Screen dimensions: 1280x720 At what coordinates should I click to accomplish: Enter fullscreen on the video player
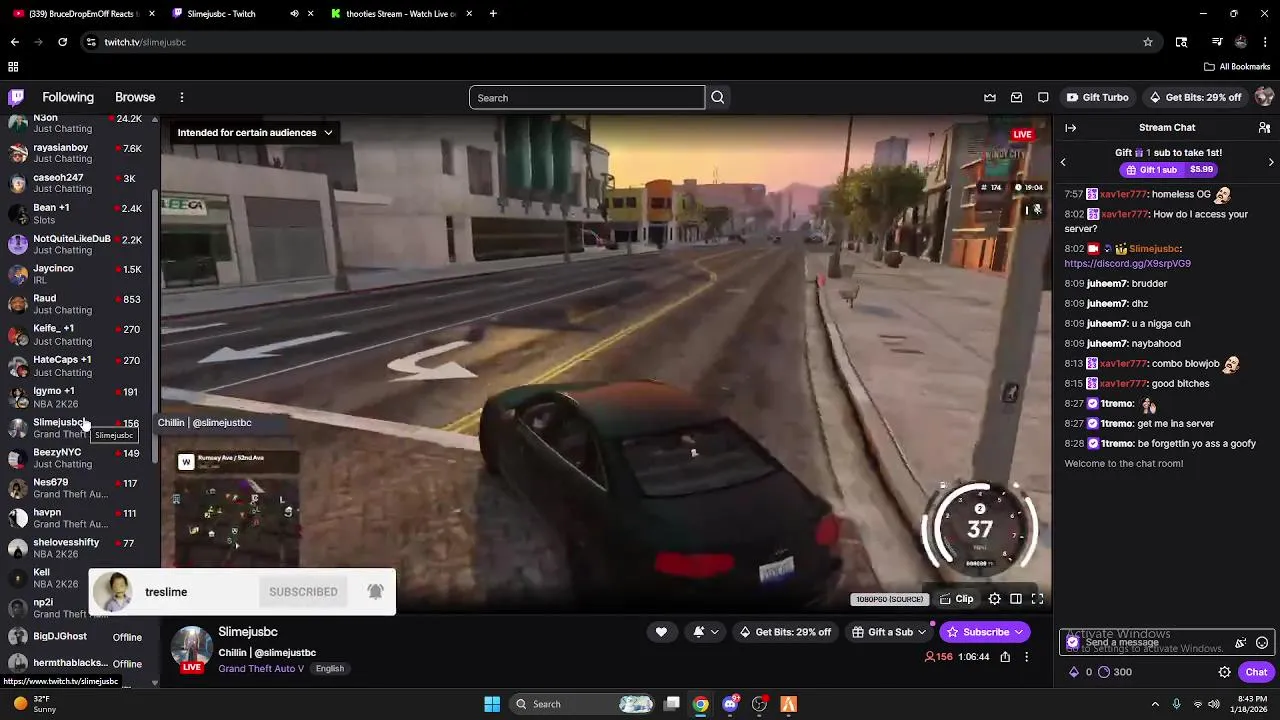pyautogui.click(x=1037, y=599)
